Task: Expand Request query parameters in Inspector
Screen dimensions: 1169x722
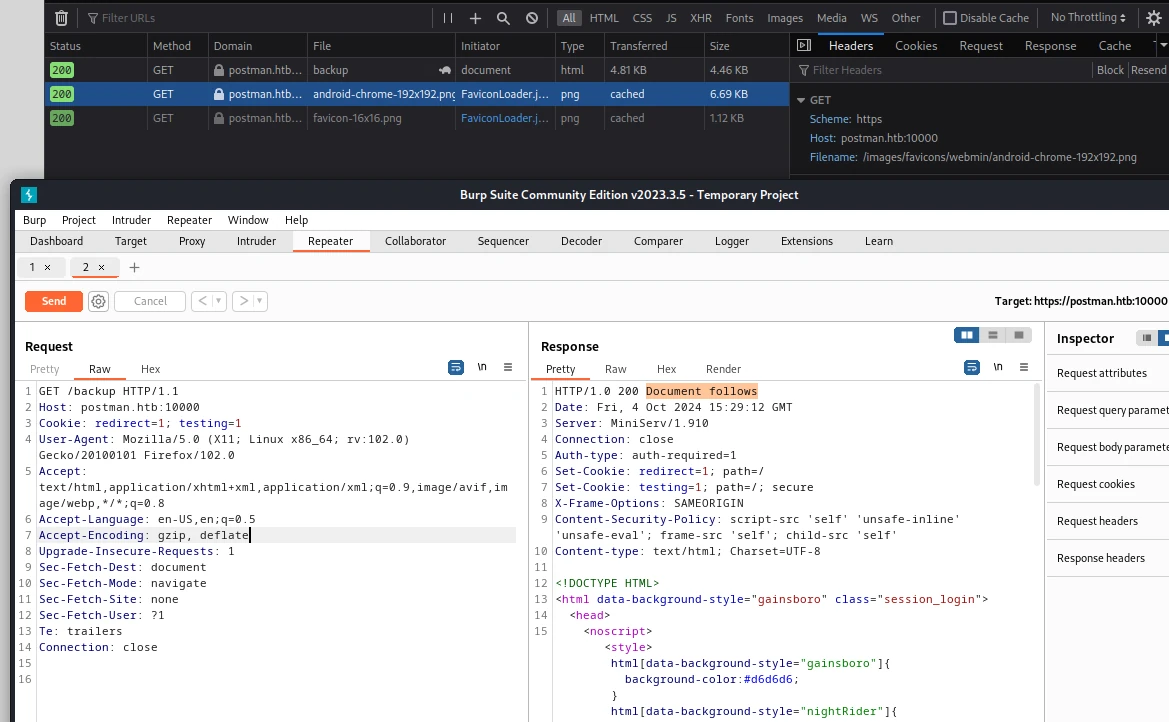Action: pyautogui.click(x=1112, y=410)
